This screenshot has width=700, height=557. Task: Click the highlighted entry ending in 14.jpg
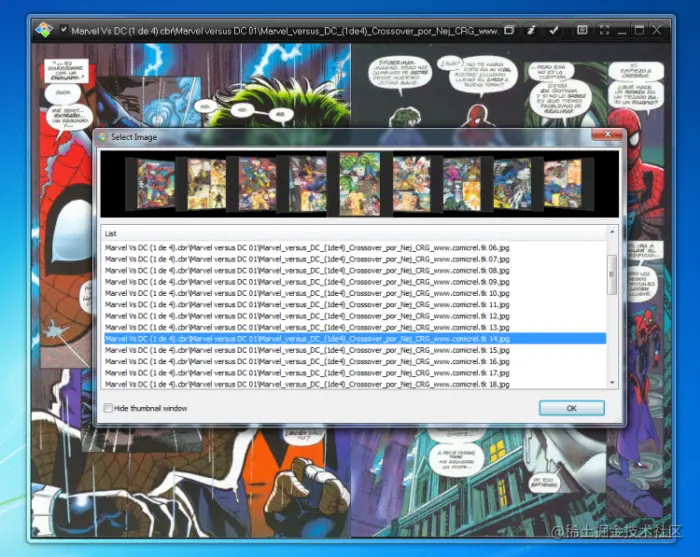pyautogui.click(x=354, y=339)
